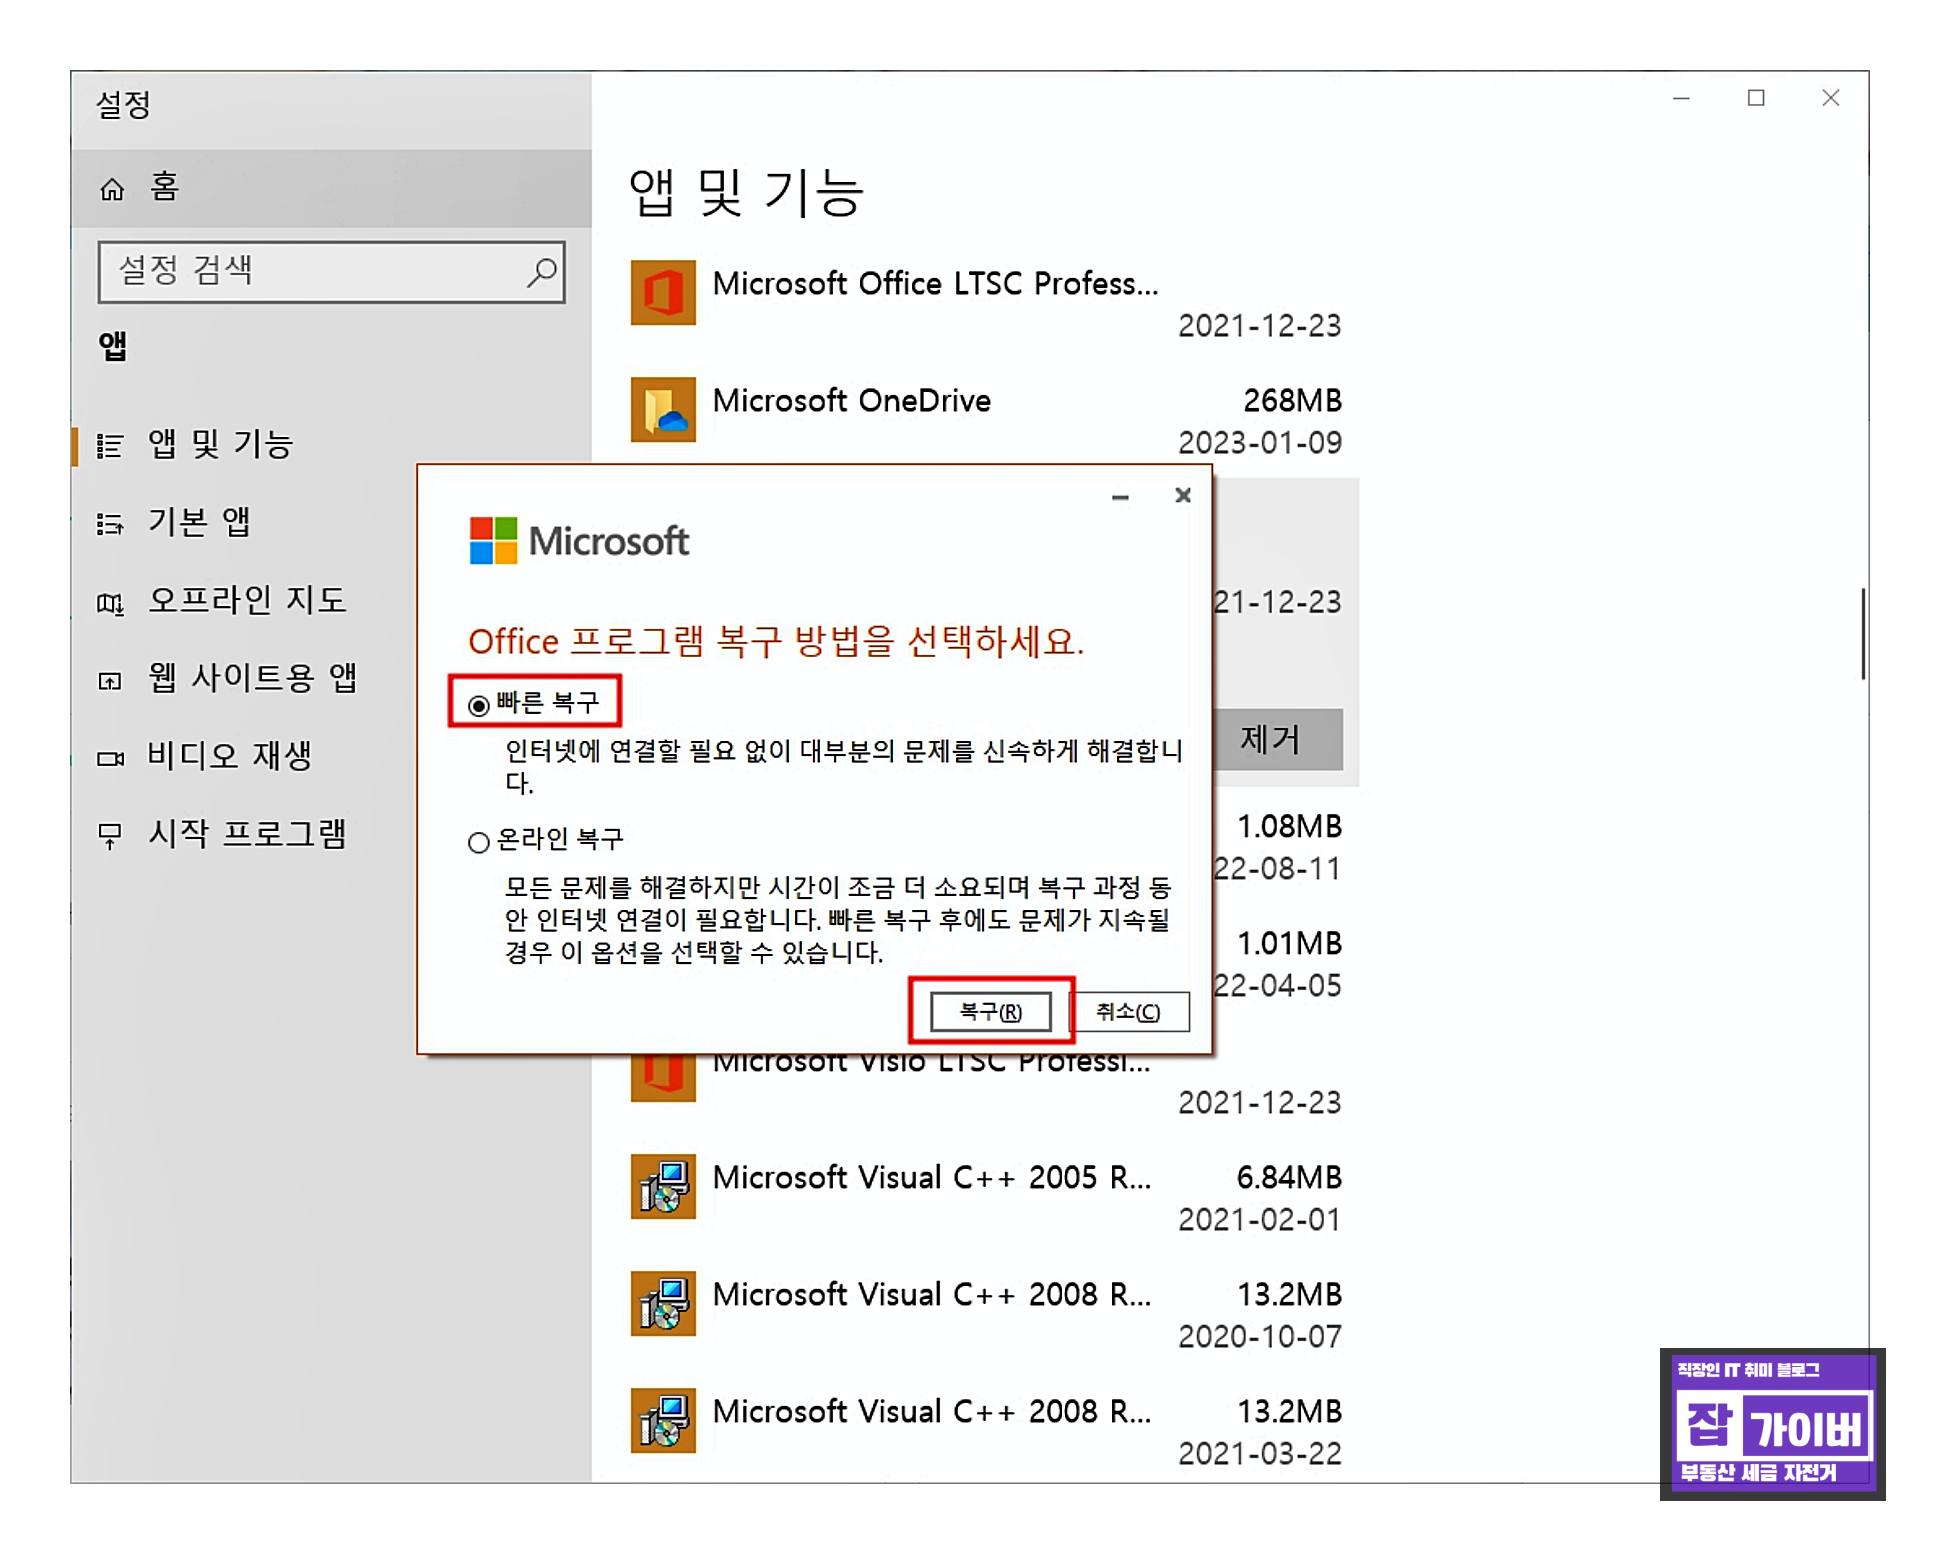Open the 앱 및 기능 sidebar section
1940x1554 pixels.
coord(220,445)
